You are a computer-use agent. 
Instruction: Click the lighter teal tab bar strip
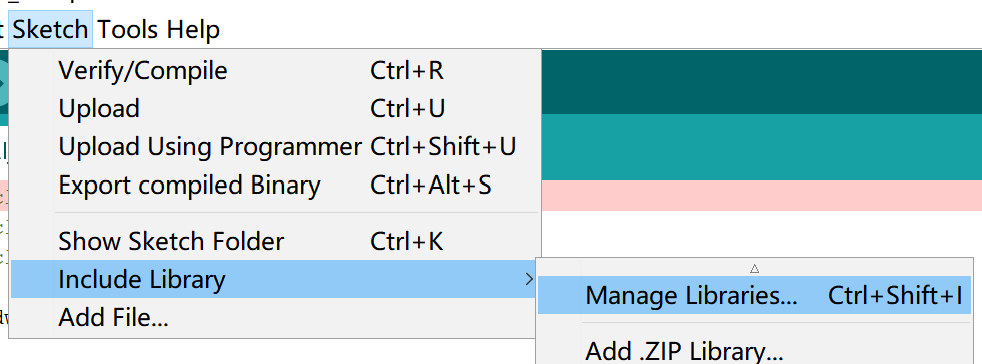pos(761,147)
